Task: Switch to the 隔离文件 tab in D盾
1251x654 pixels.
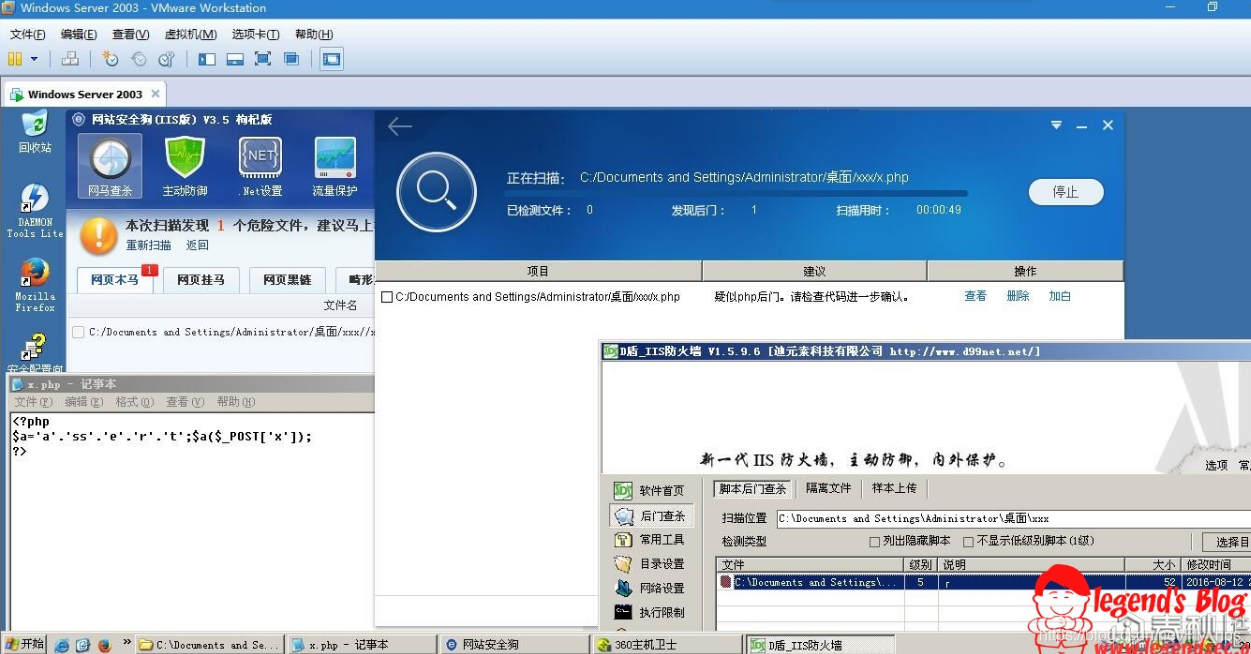Action: click(x=829, y=488)
